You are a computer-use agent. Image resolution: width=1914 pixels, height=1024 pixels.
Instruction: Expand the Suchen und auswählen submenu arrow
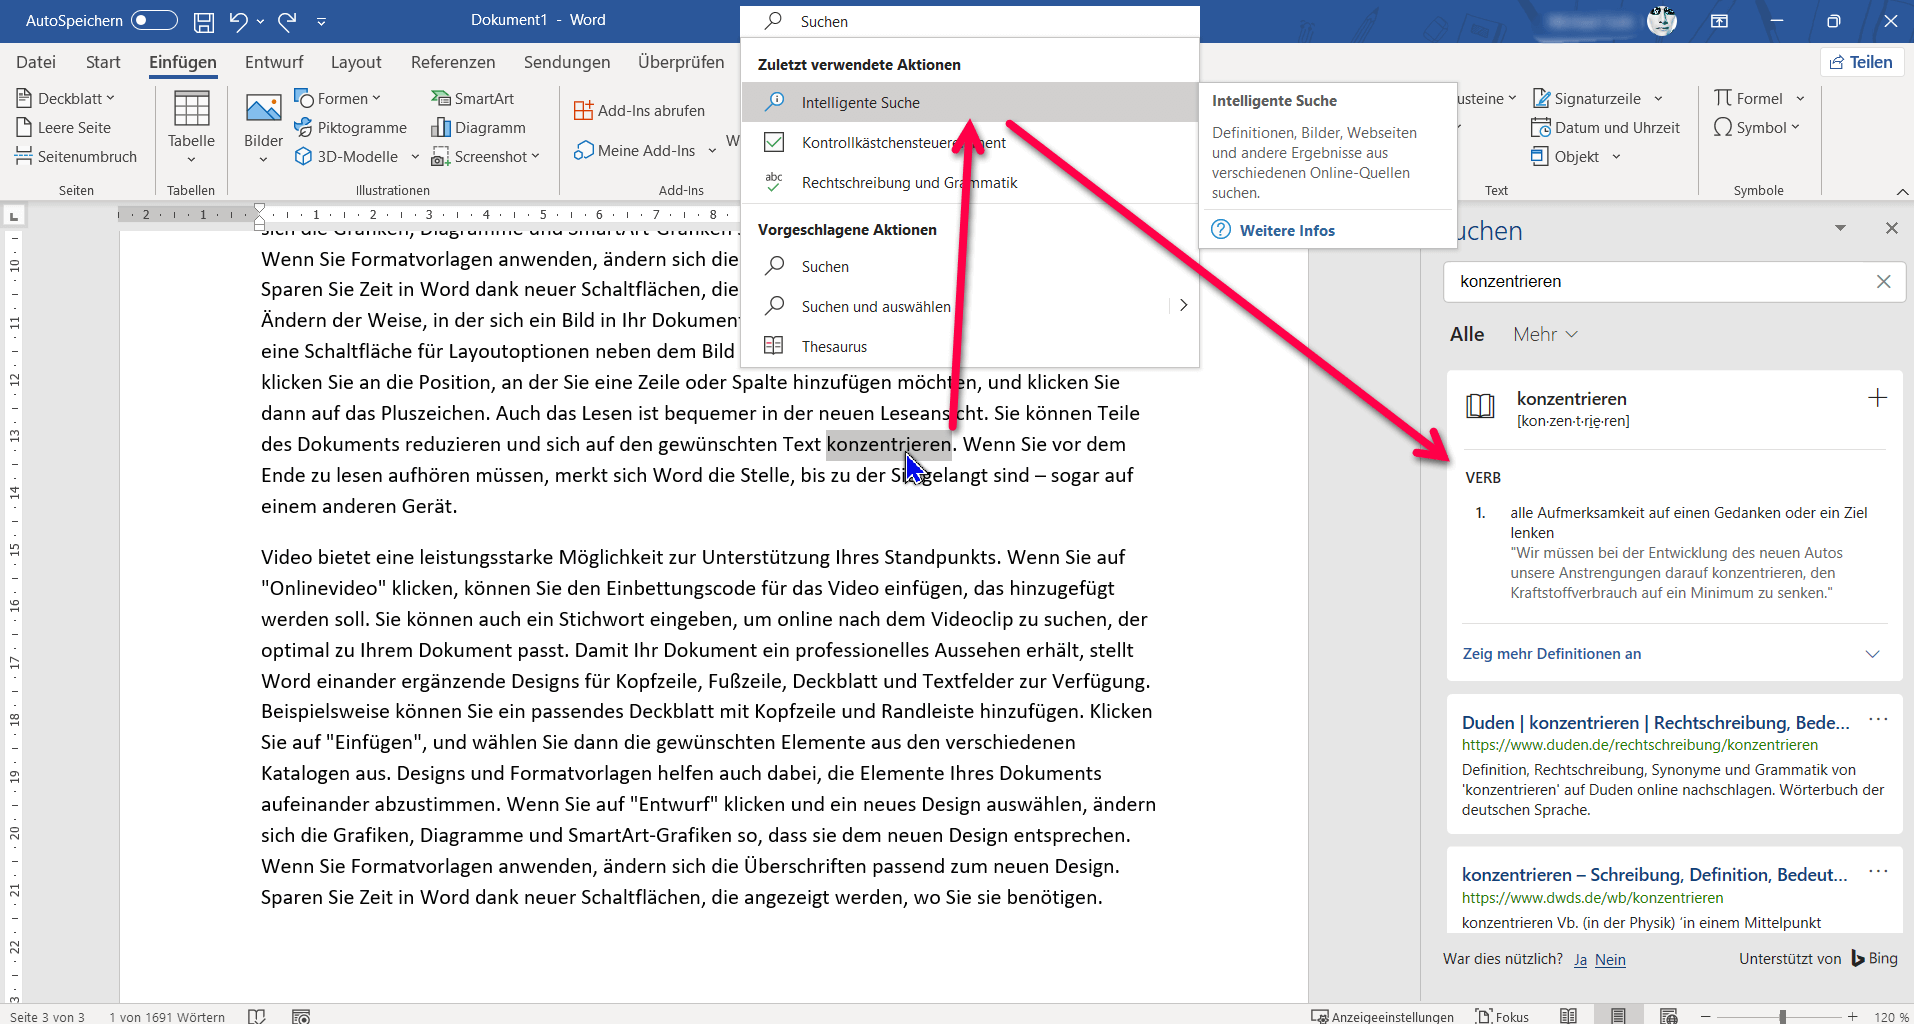tap(1183, 305)
